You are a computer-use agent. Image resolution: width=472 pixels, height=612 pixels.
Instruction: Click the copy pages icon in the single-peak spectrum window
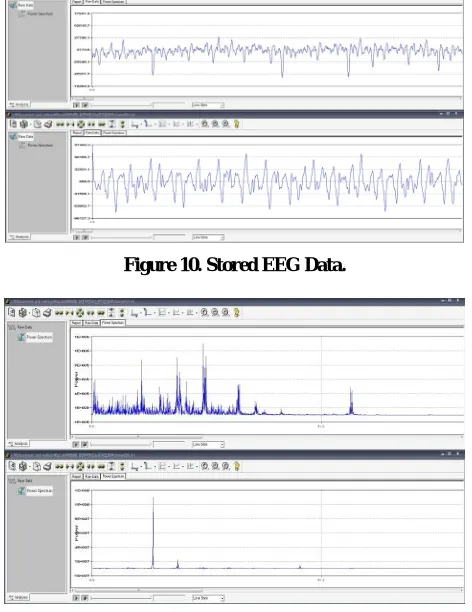pyautogui.click(x=37, y=466)
